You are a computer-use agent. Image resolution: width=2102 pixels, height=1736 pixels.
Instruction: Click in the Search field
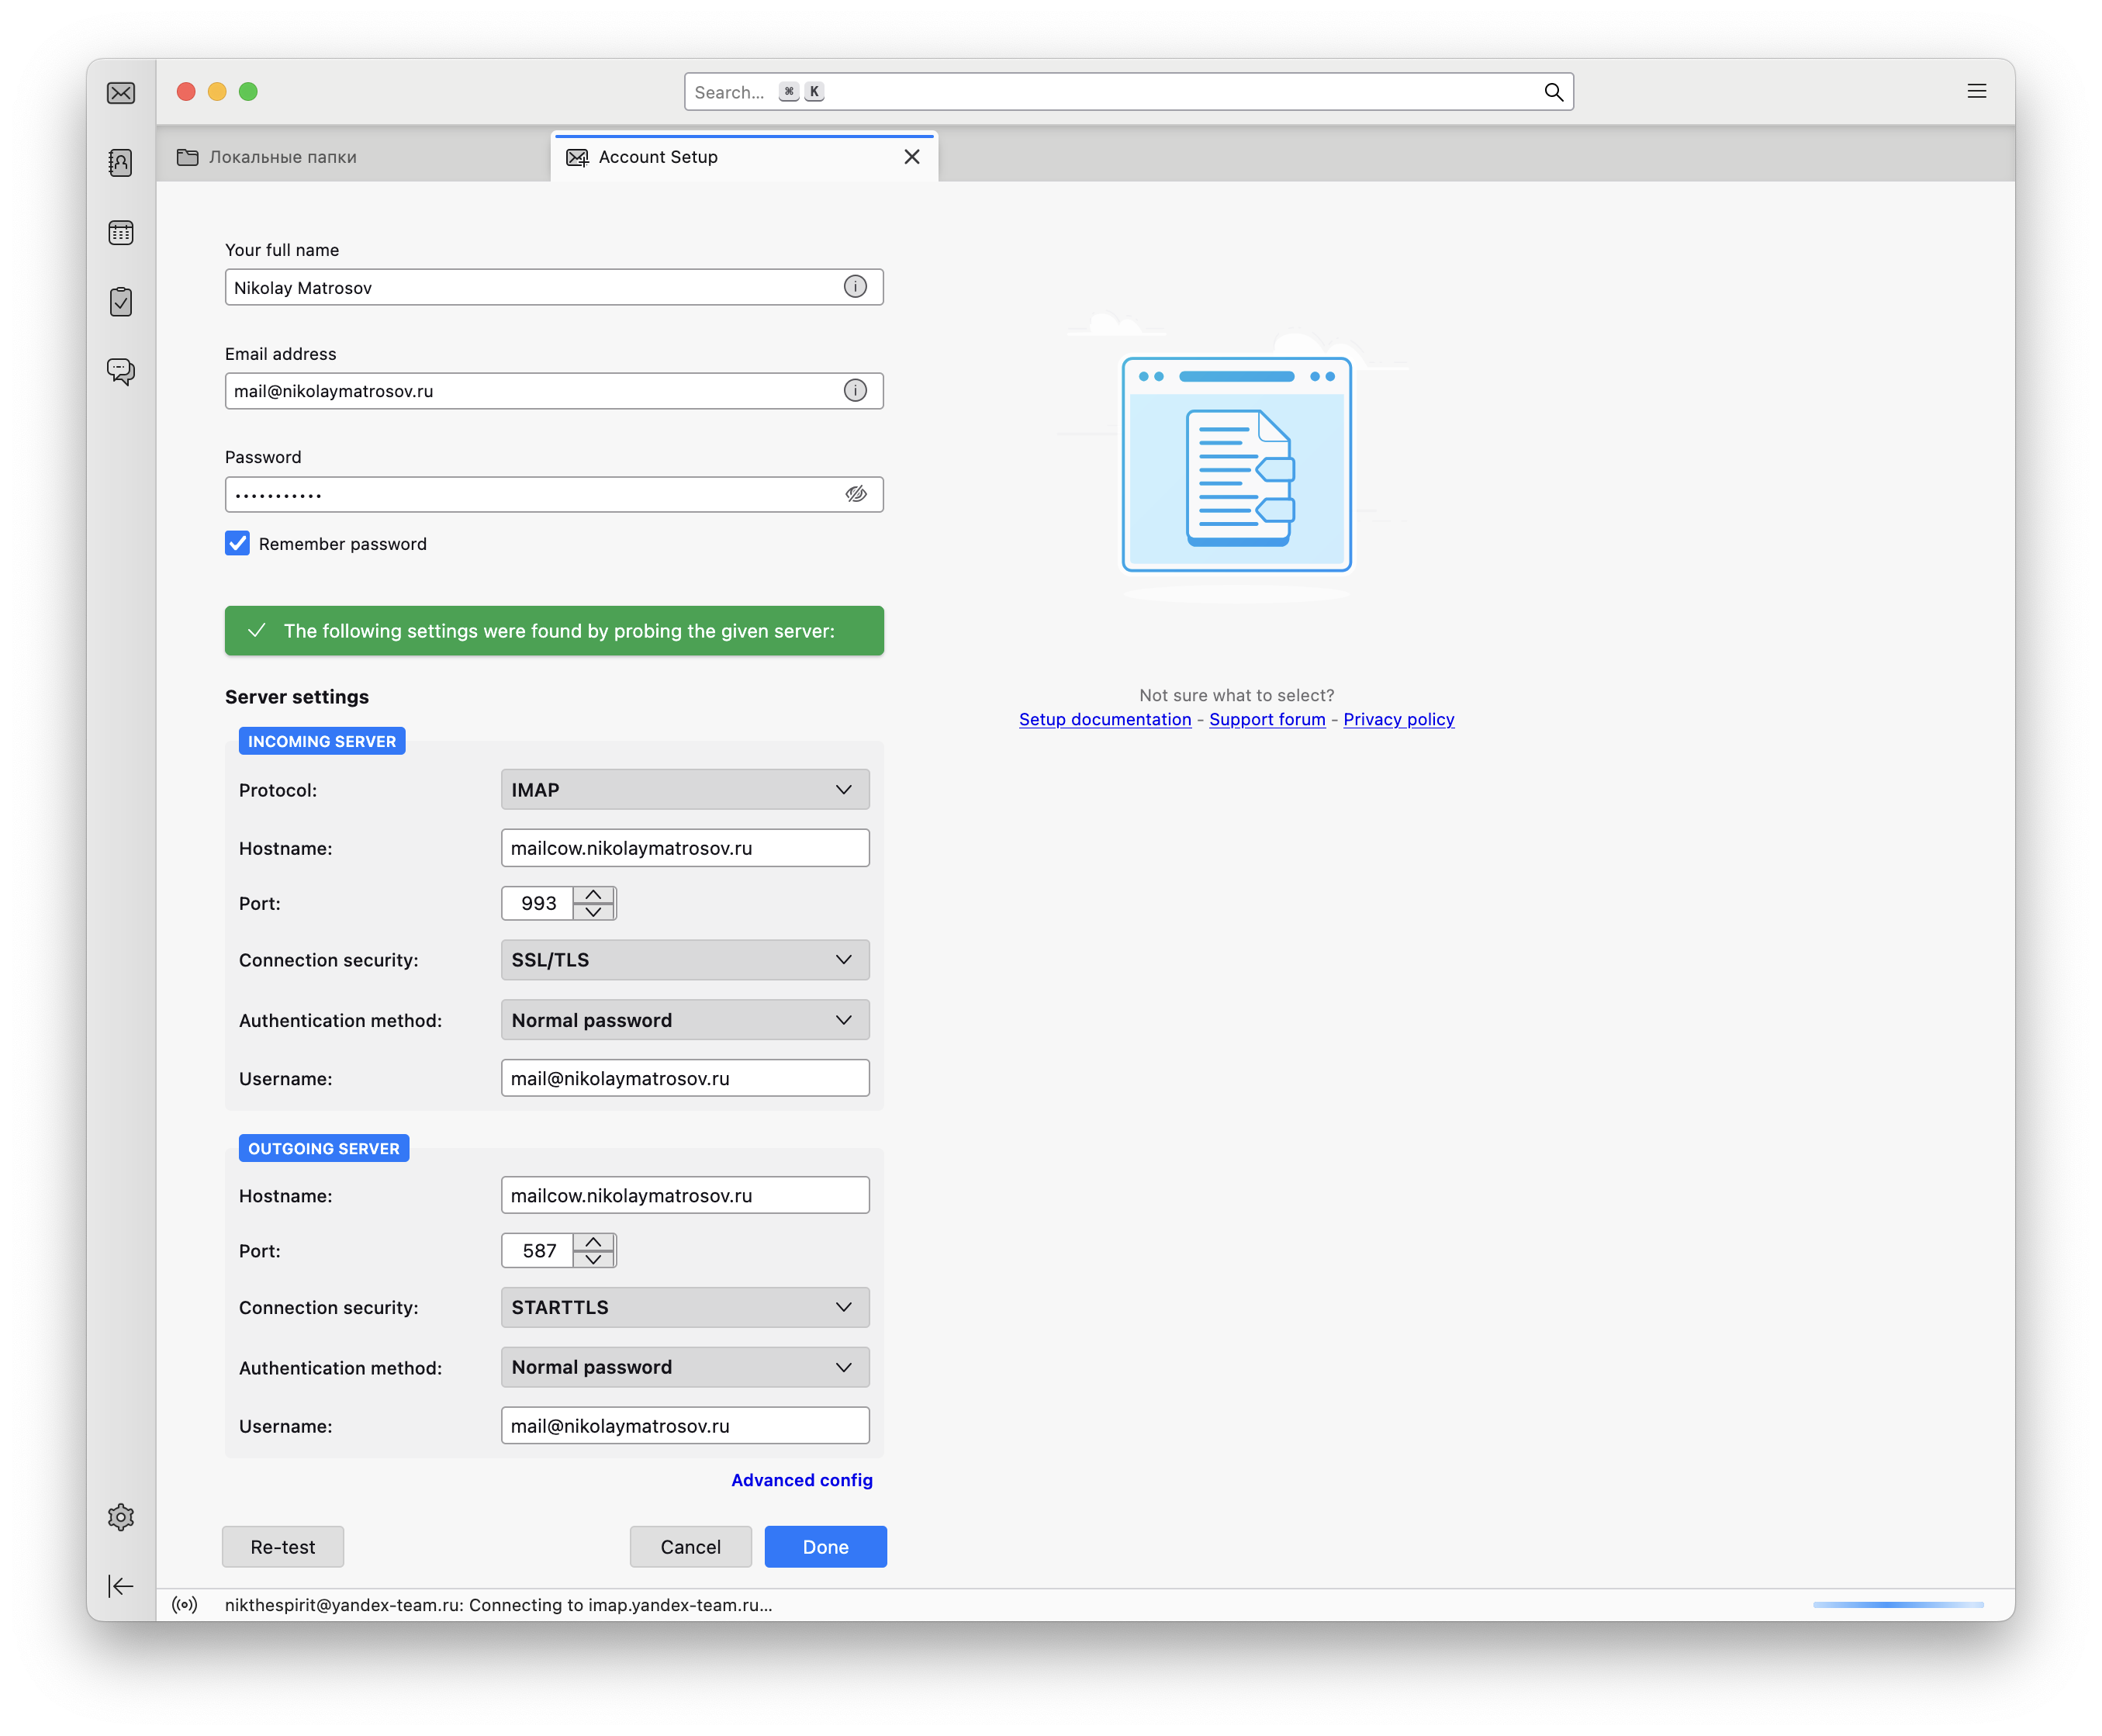(1100, 91)
